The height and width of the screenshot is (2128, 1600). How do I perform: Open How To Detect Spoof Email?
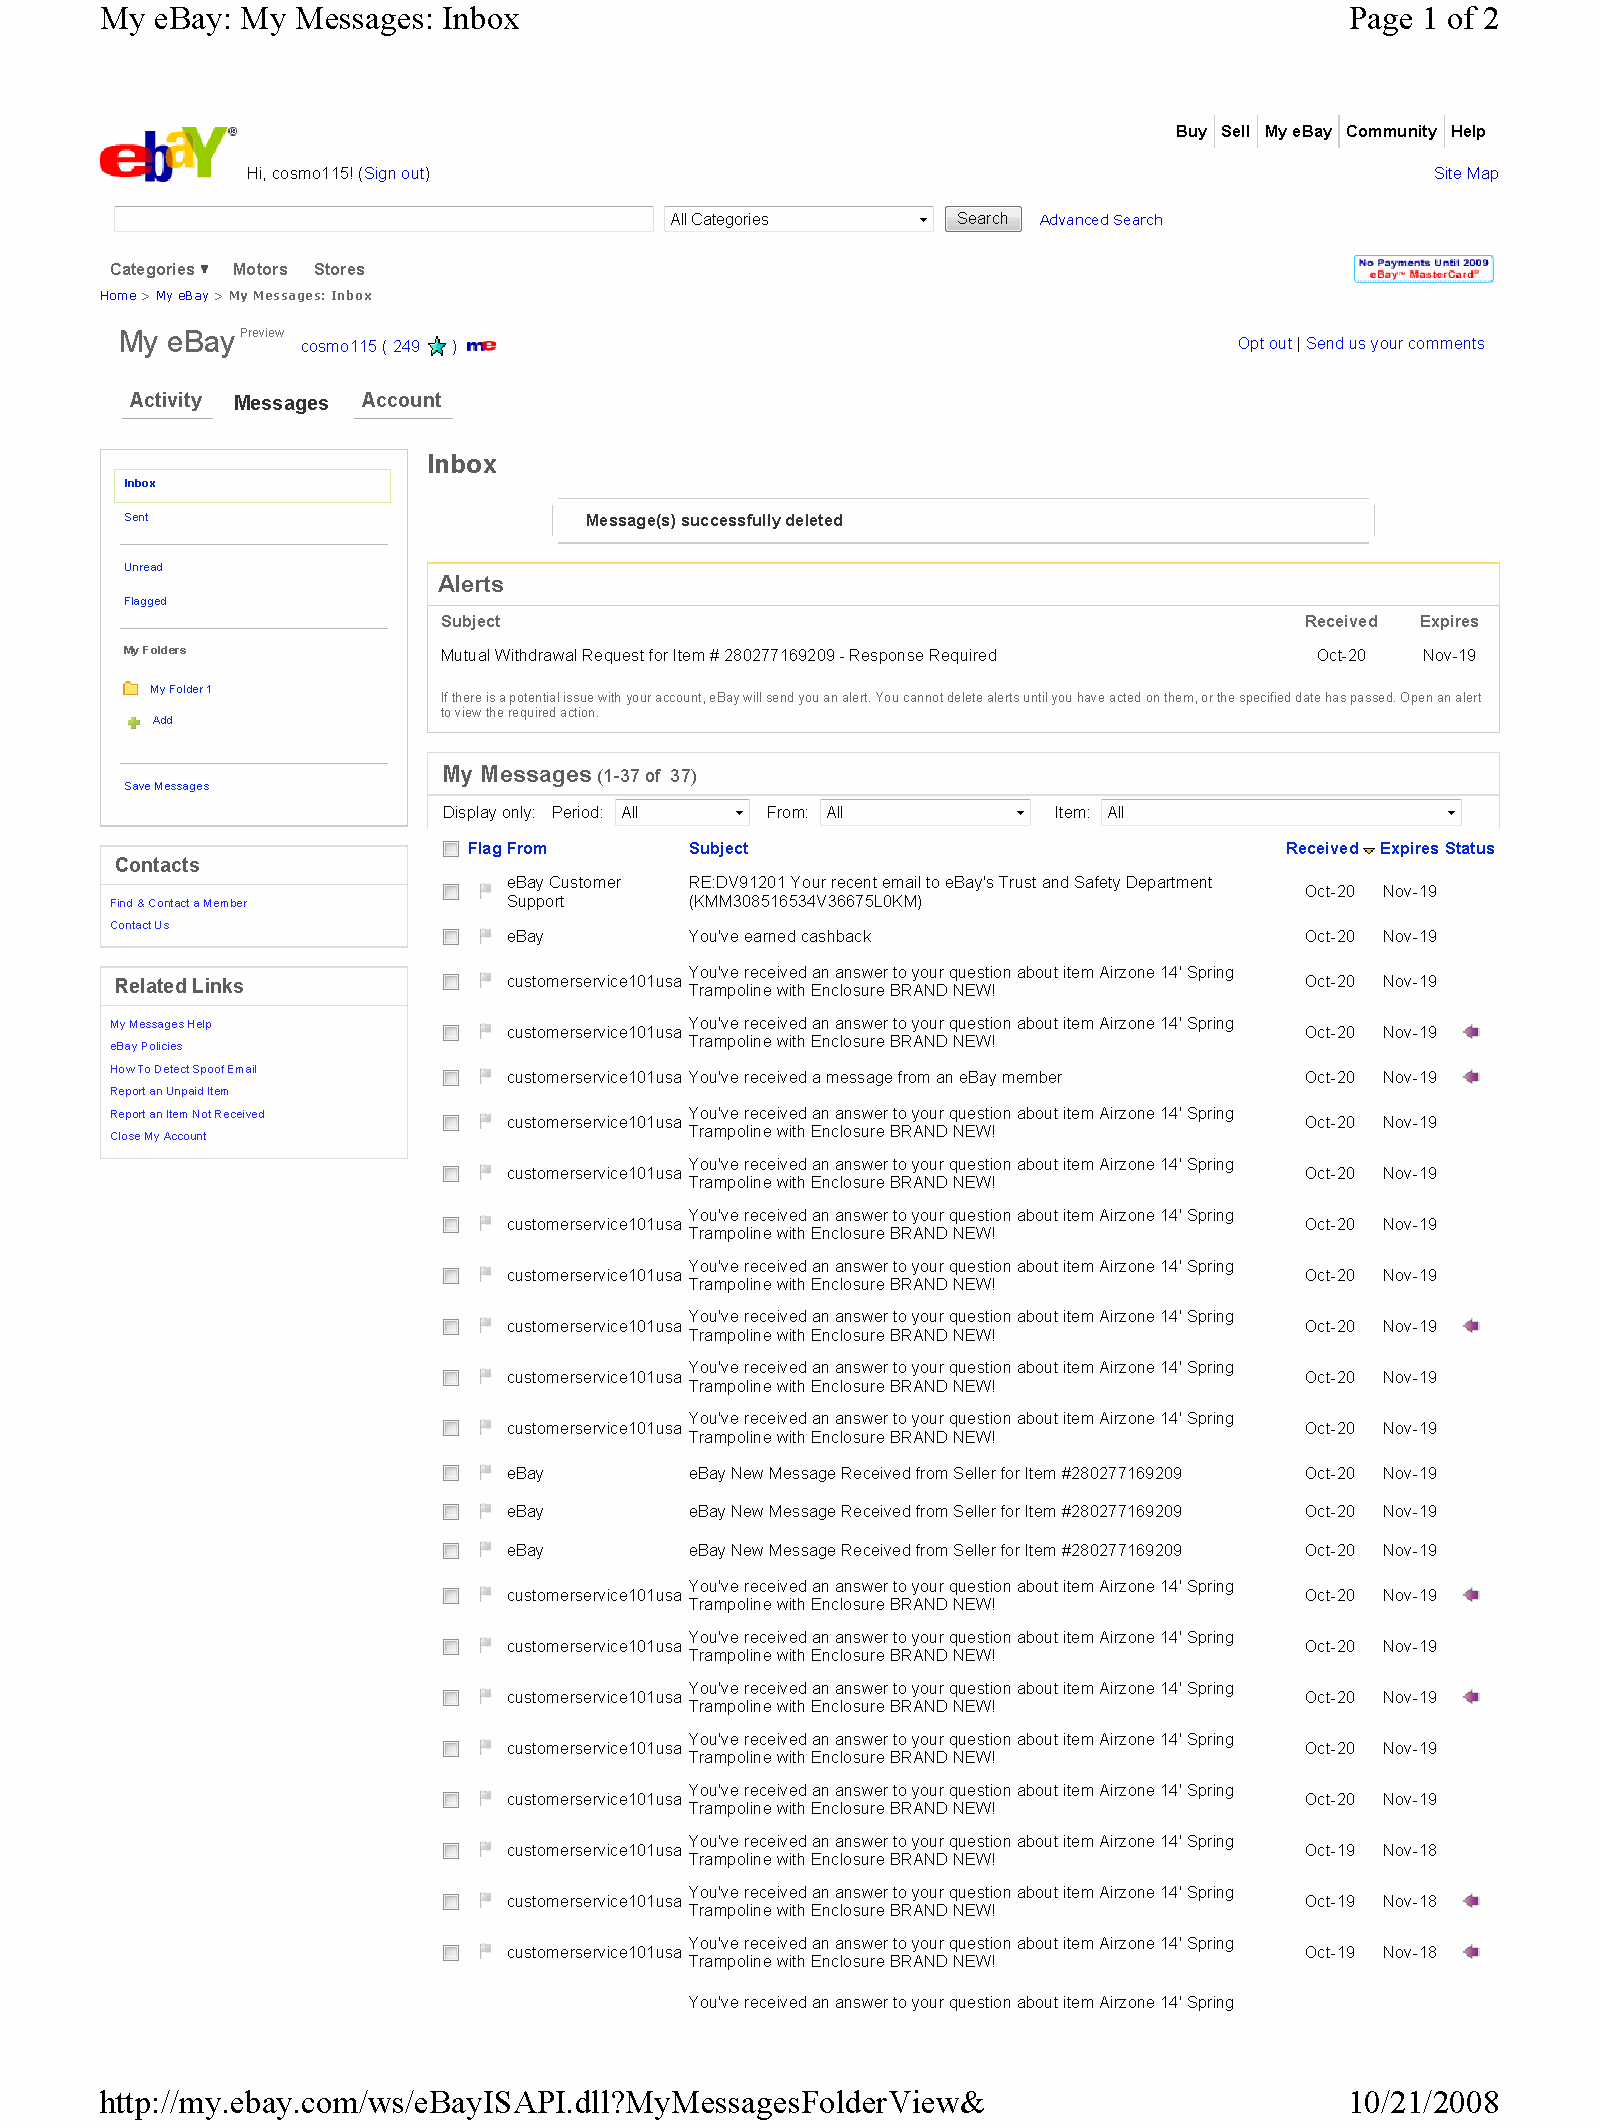pyautogui.click(x=183, y=1070)
